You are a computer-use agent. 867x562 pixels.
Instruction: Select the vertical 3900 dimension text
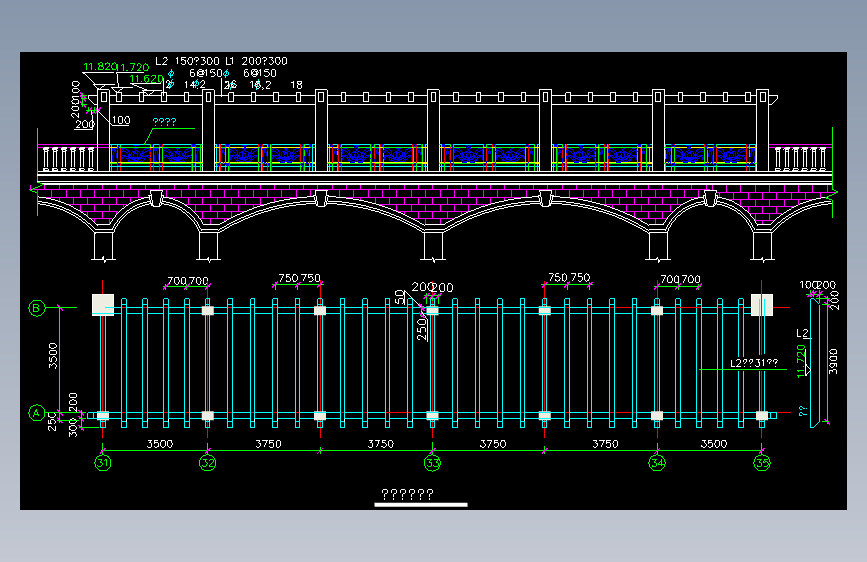point(833,361)
